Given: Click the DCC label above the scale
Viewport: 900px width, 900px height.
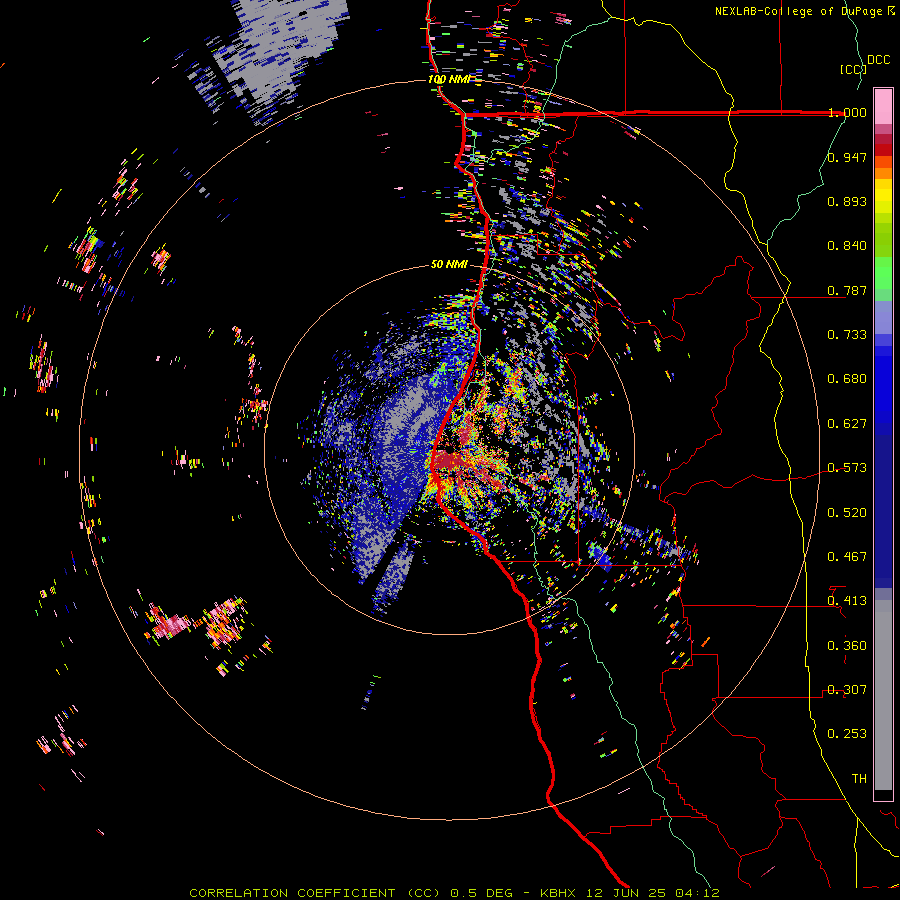Looking at the screenshot, I should point(878,60).
